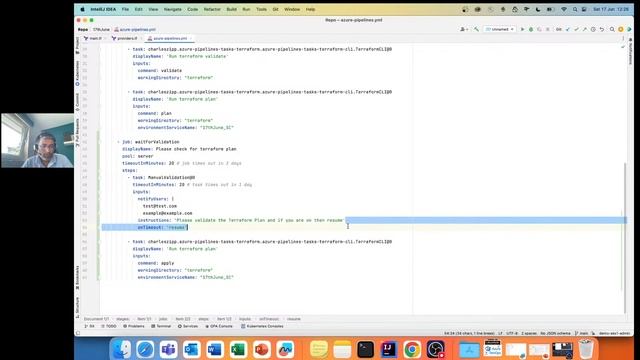This screenshot has height=360, width=640.
Task: Click the Build project hammer icon
Action: [x=476, y=29]
